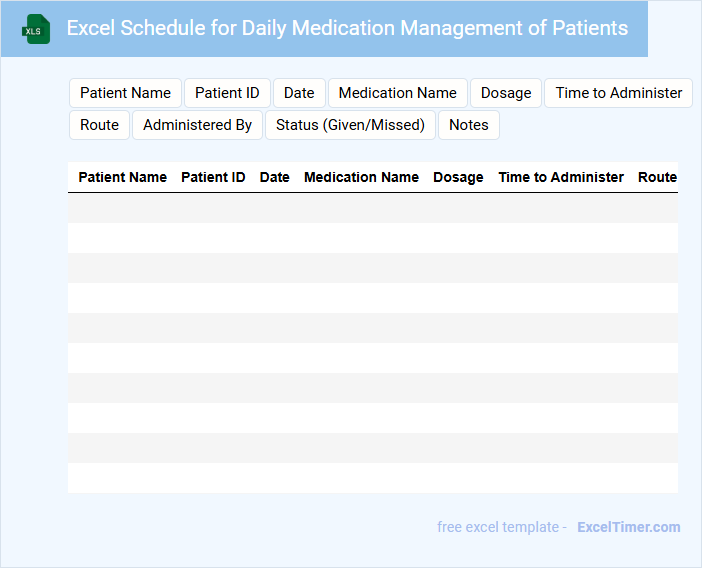
Task: Select the Patient ID tag button
Action: (x=227, y=93)
